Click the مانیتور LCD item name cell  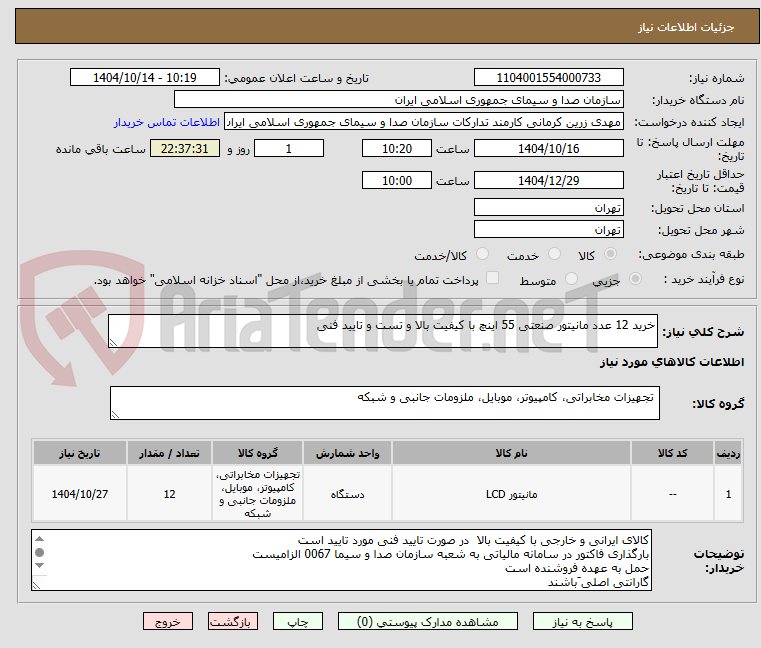(x=511, y=494)
